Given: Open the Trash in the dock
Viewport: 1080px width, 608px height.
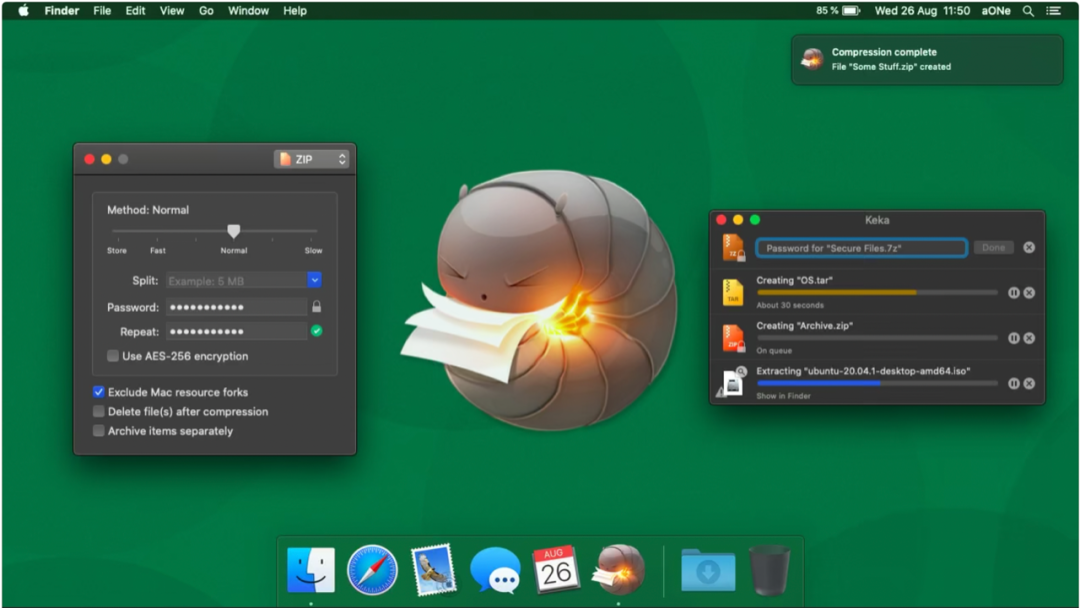Looking at the screenshot, I should [769, 569].
